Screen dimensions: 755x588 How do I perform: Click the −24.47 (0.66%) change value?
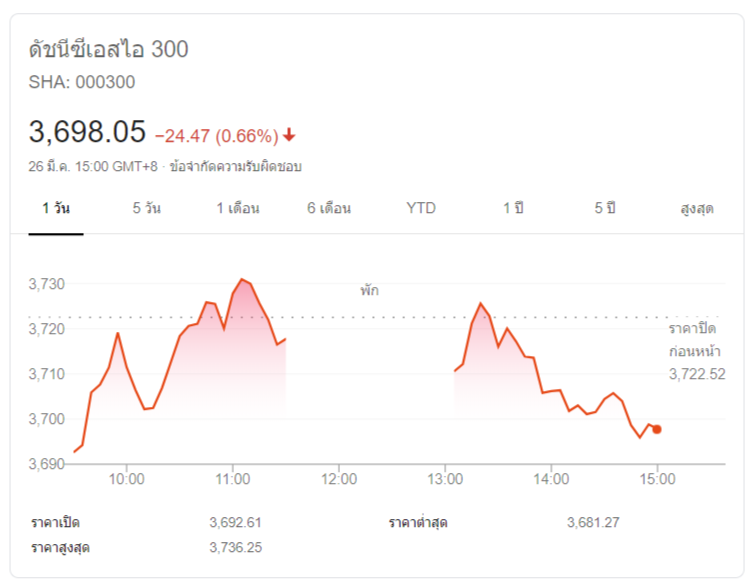217,136
